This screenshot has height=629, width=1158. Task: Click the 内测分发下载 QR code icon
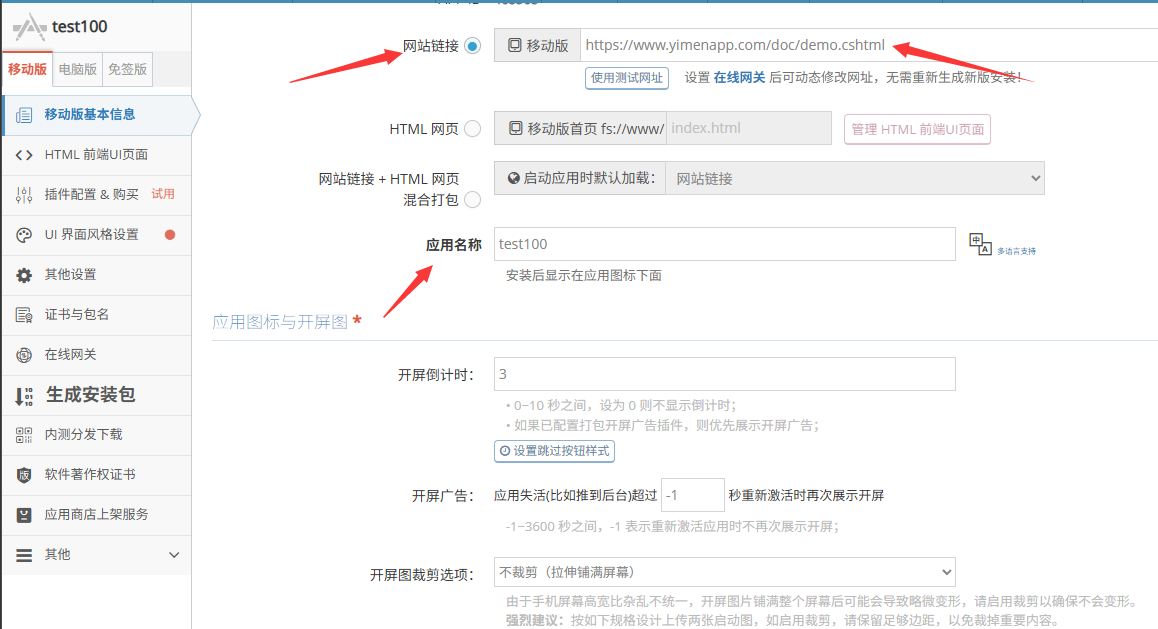point(24,435)
